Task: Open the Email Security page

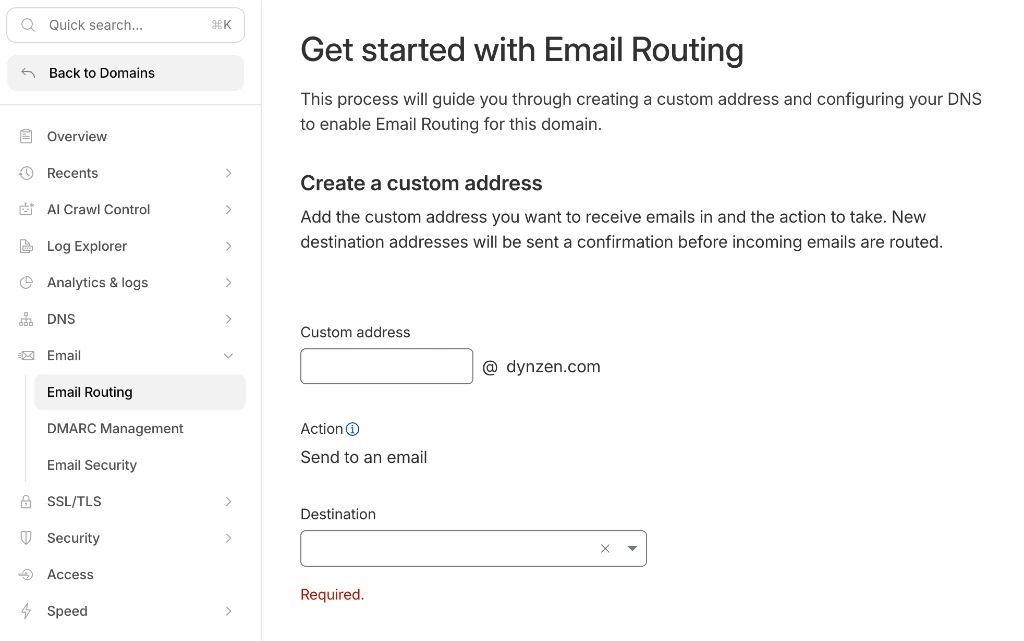Action: coord(92,465)
